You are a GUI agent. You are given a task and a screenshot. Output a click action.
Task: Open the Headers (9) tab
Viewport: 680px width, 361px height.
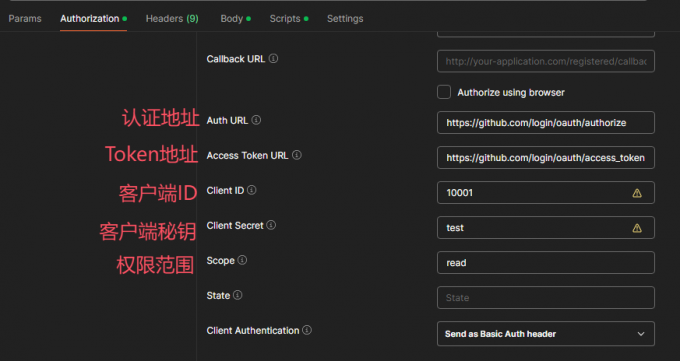pyautogui.click(x=172, y=19)
